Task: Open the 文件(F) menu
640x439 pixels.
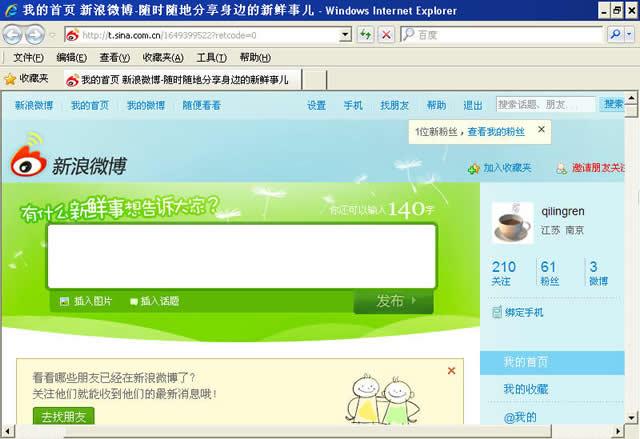Action: pyautogui.click(x=28, y=58)
